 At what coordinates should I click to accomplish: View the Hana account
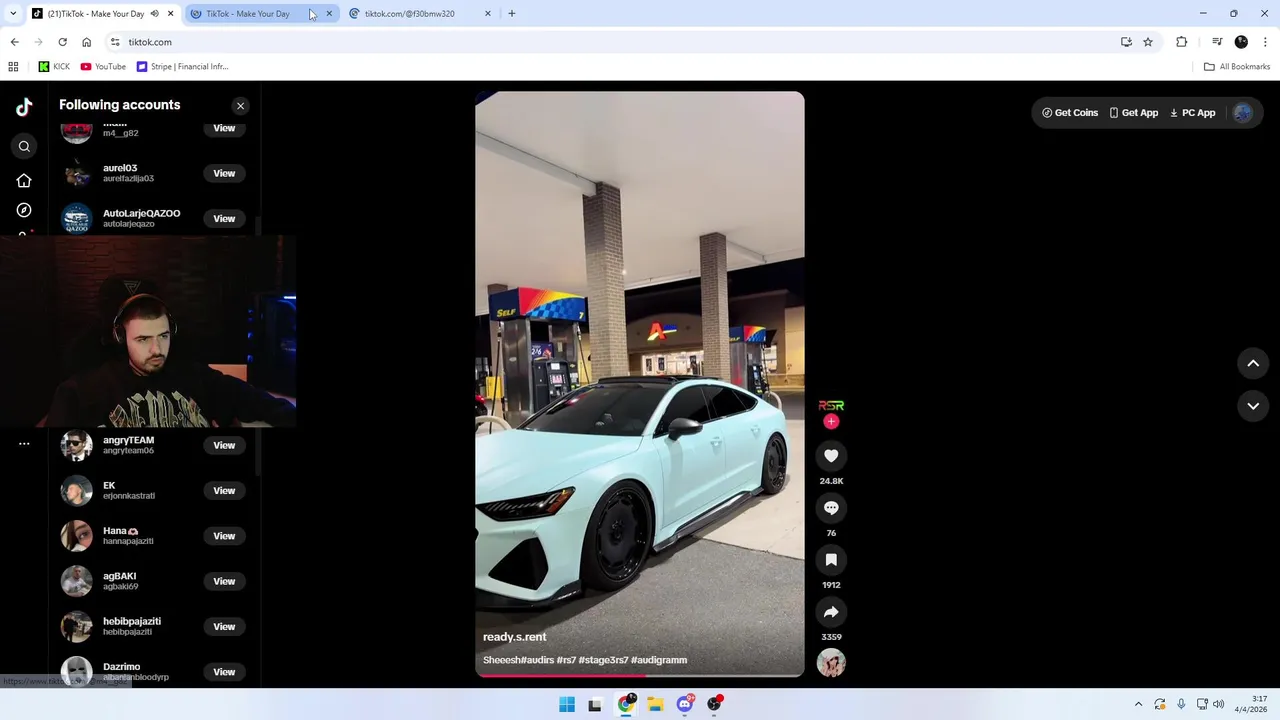224,536
